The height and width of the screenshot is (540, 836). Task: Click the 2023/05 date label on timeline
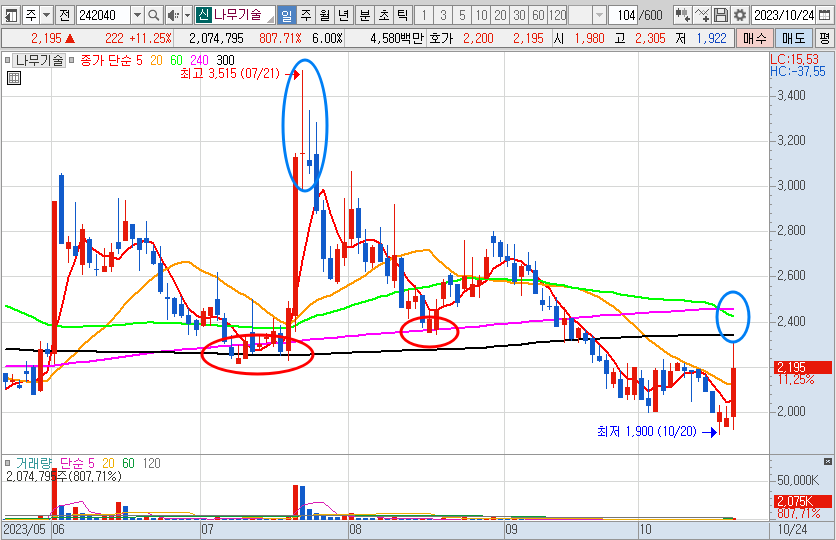tap(25, 529)
